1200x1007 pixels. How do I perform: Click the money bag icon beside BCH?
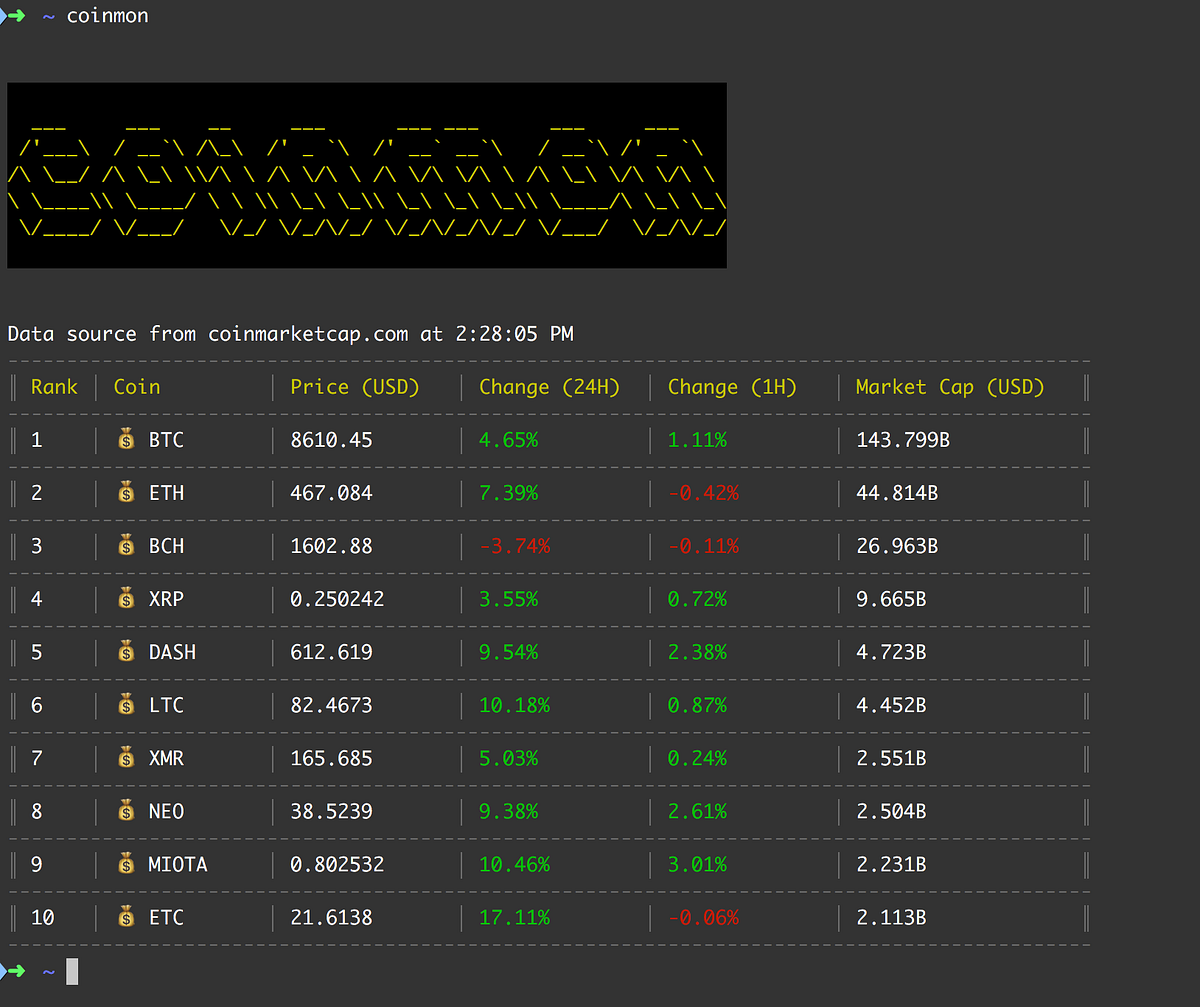[126, 545]
